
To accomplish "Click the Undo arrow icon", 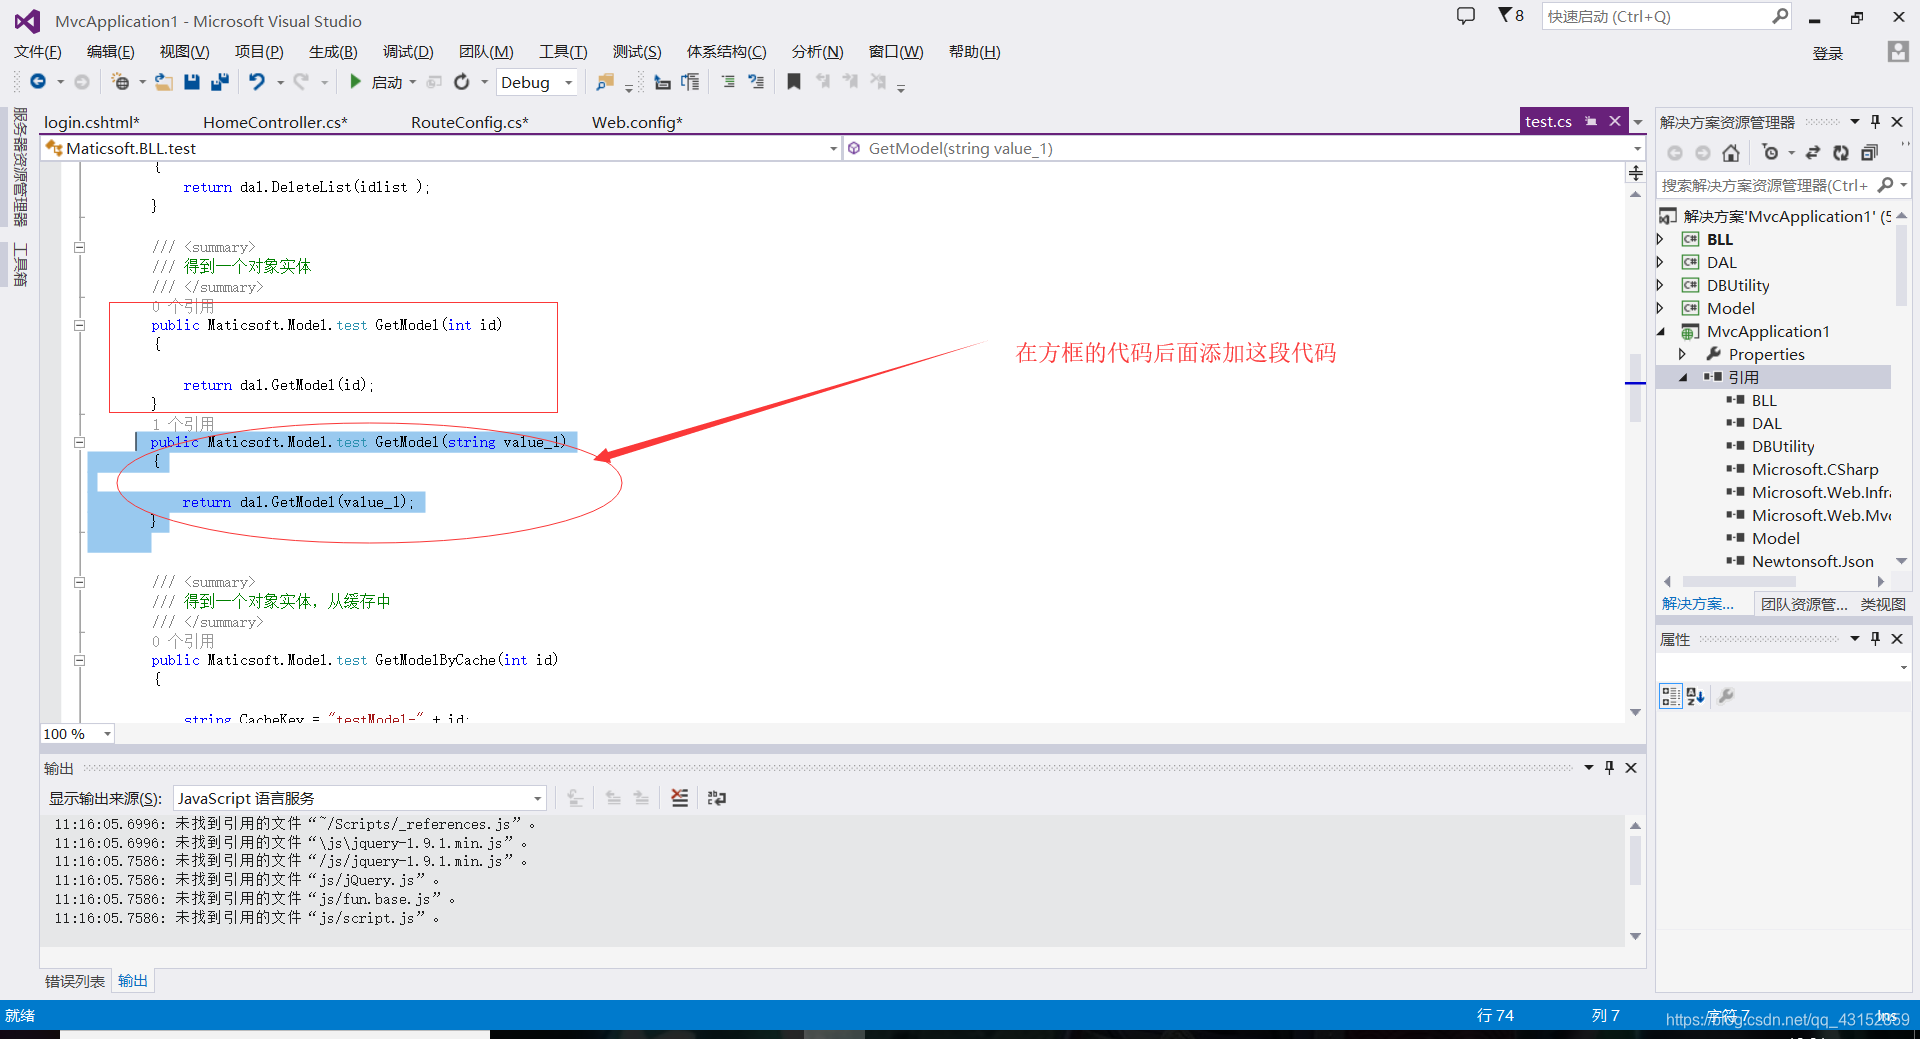I will coord(257,82).
